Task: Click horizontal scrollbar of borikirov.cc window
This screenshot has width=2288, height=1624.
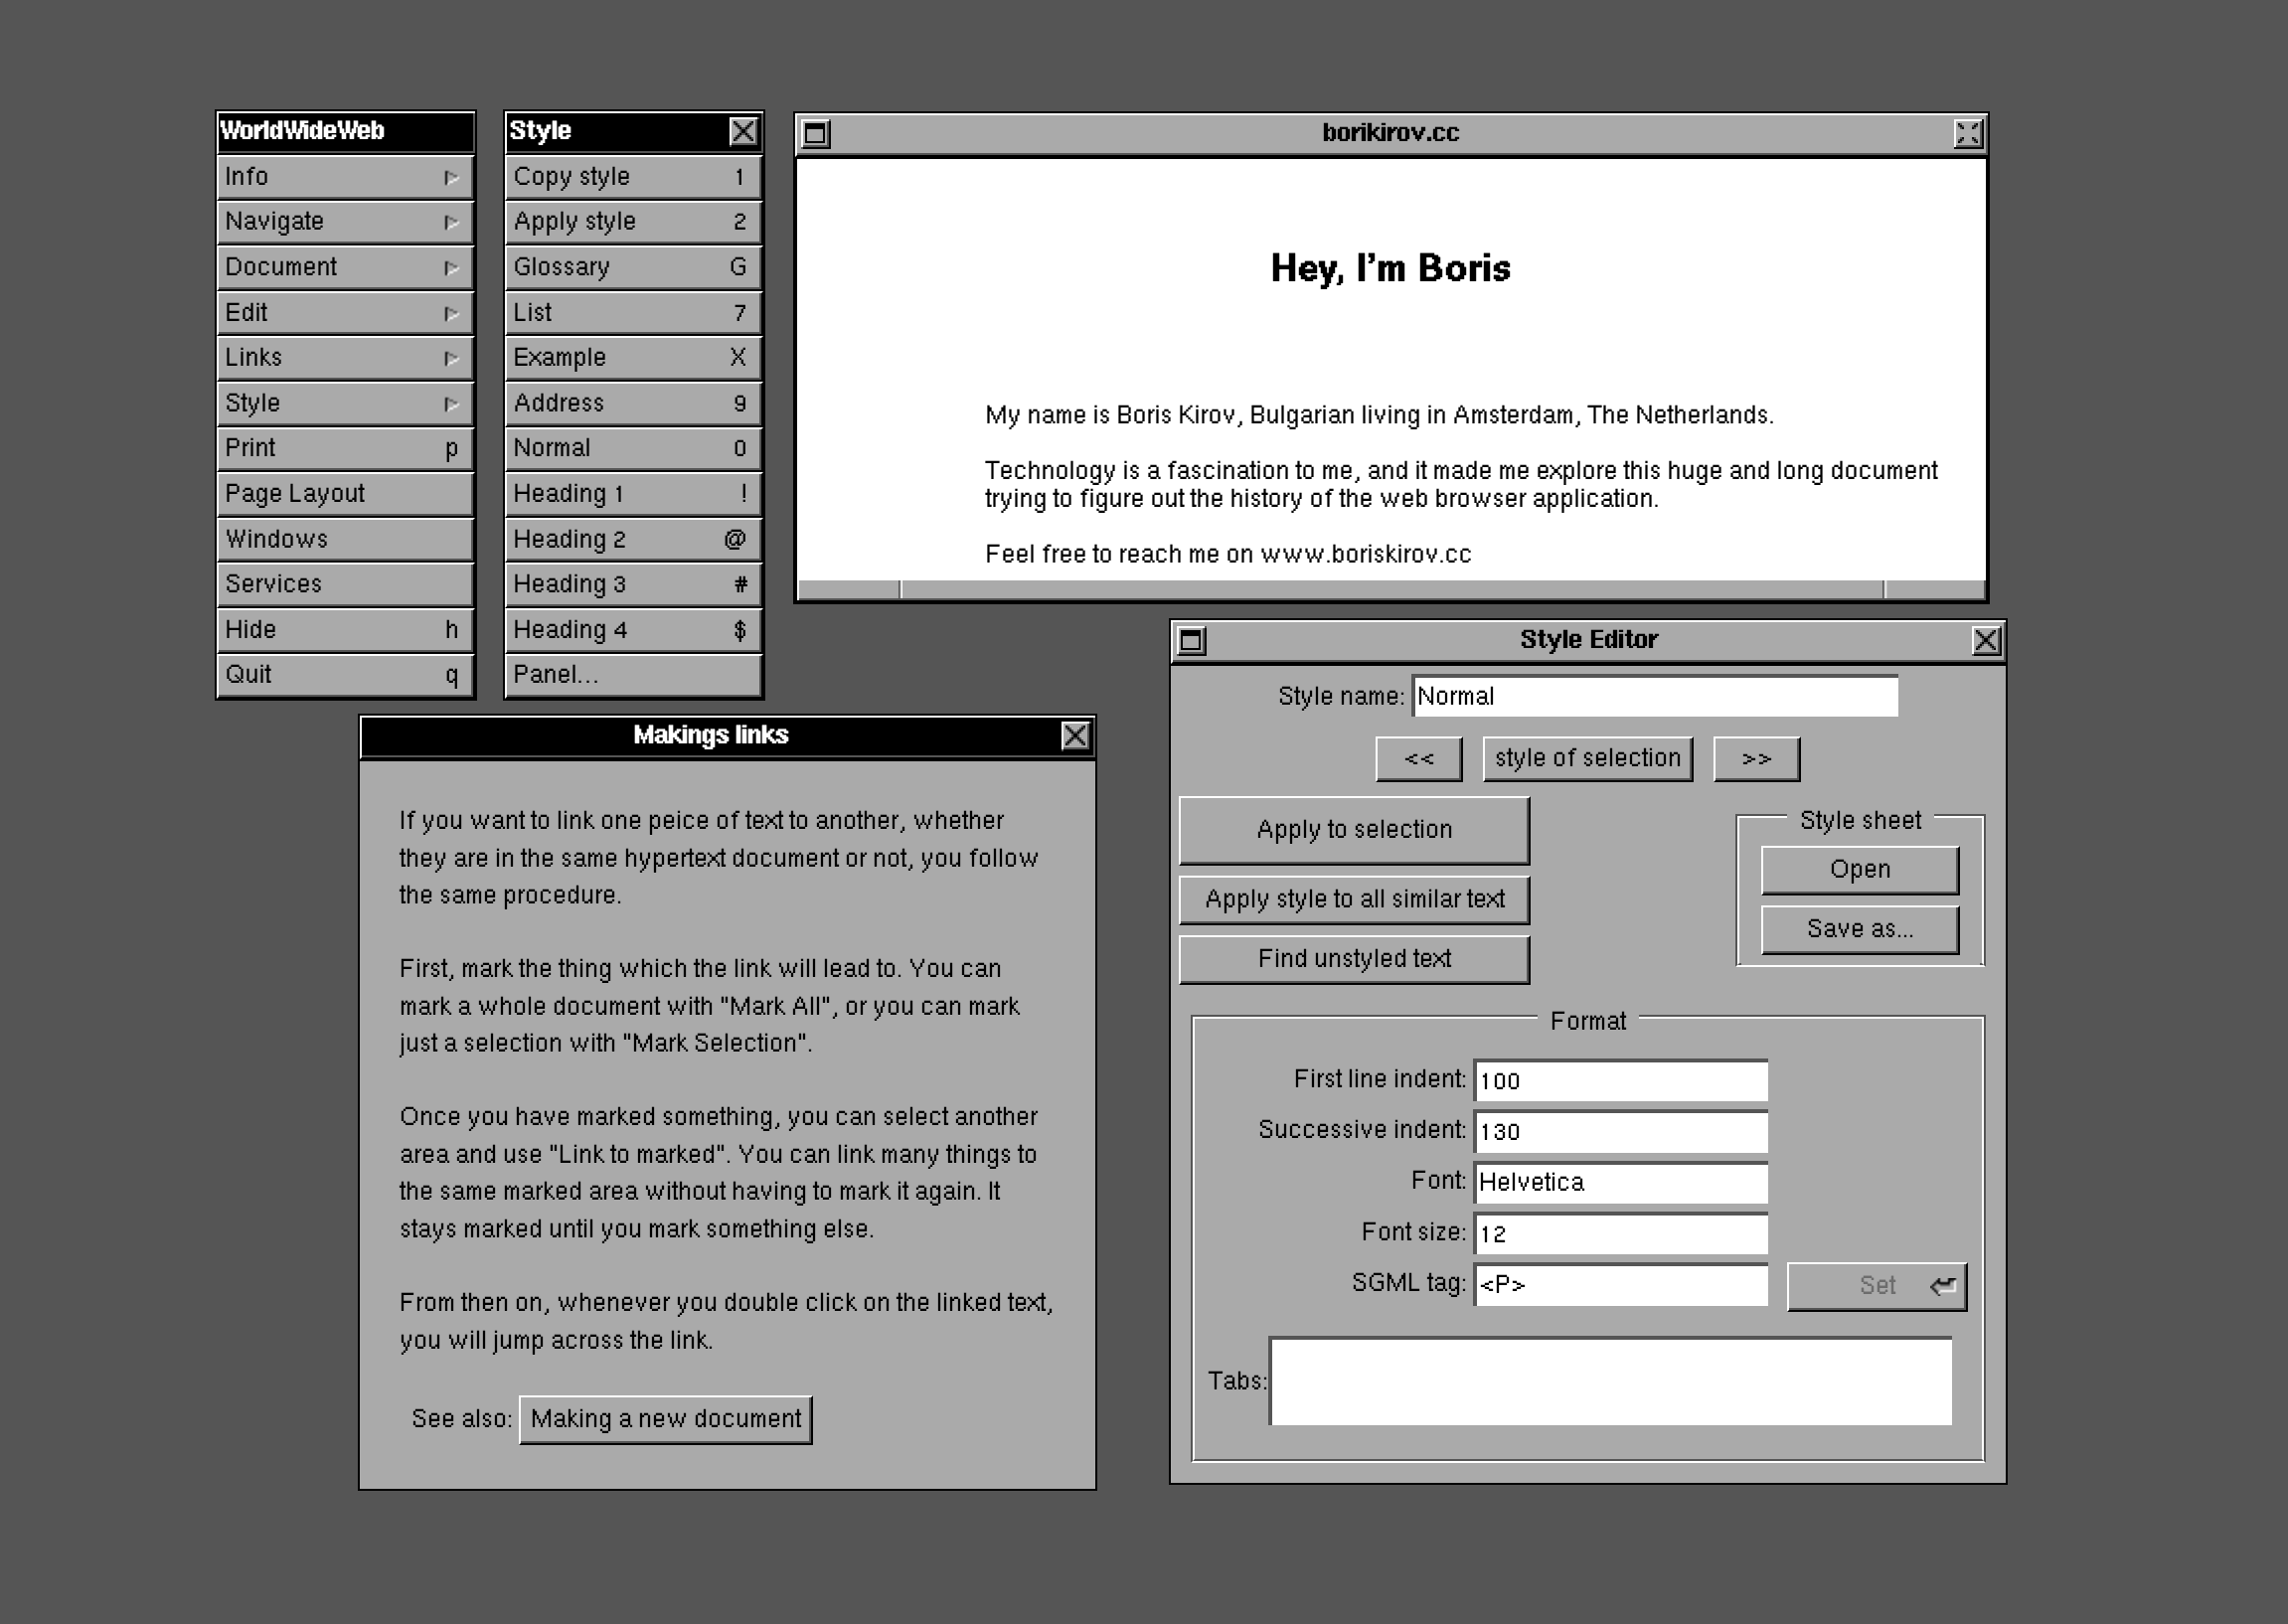Action: (x=1390, y=590)
